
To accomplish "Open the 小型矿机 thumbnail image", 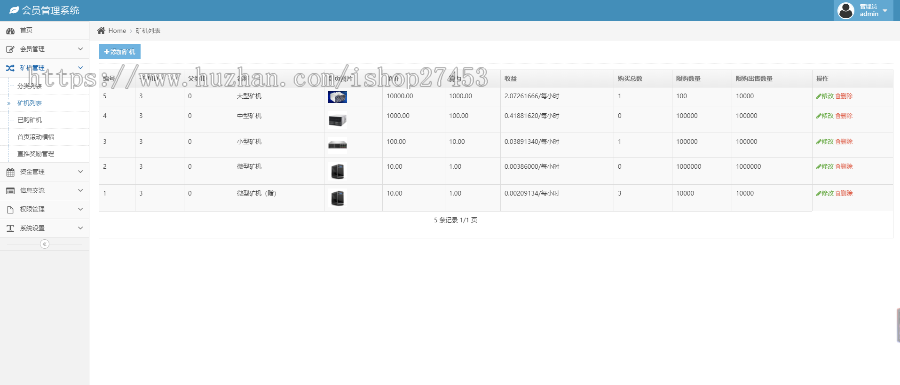I will [x=338, y=145].
